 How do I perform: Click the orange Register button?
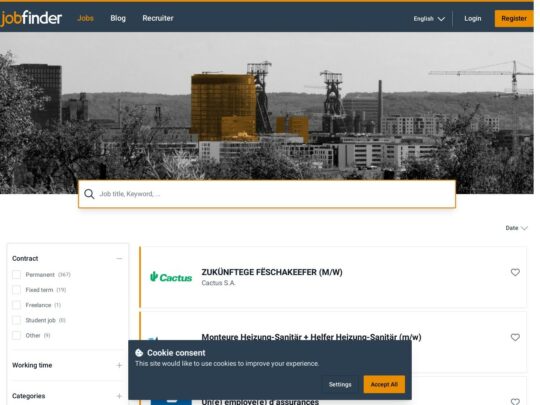click(514, 19)
